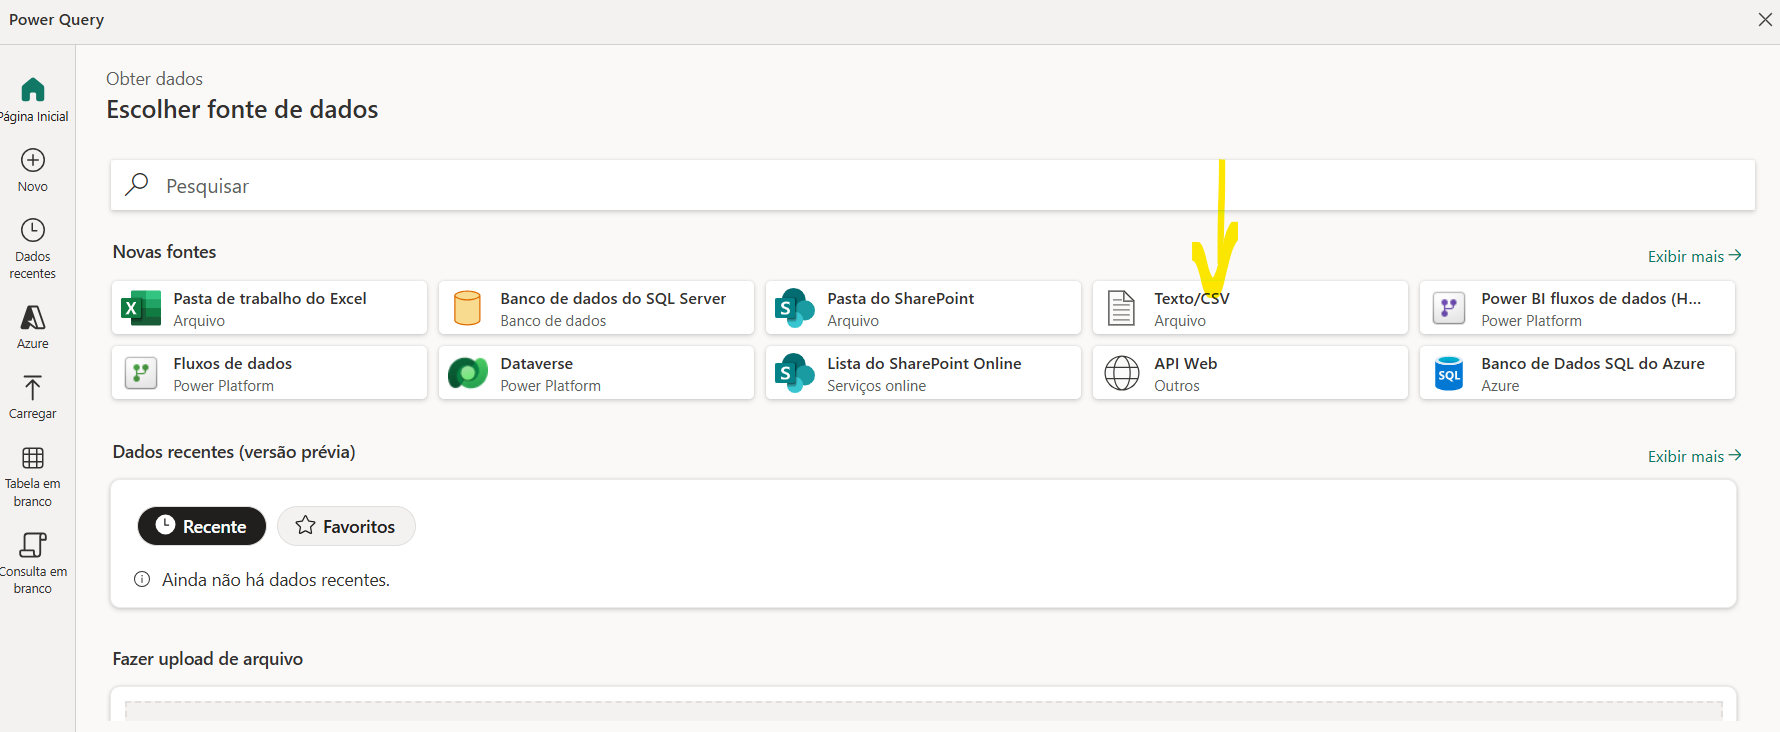Click the 'Dados recentes (versão prévia)' heading
Image resolution: width=1780 pixels, height=732 pixels.
234,452
